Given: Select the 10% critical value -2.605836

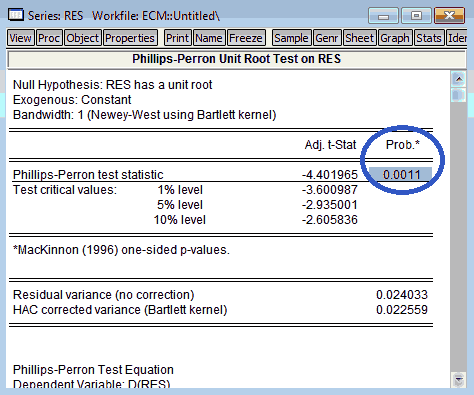Looking at the screenshot, I should [x=330, y=219].
